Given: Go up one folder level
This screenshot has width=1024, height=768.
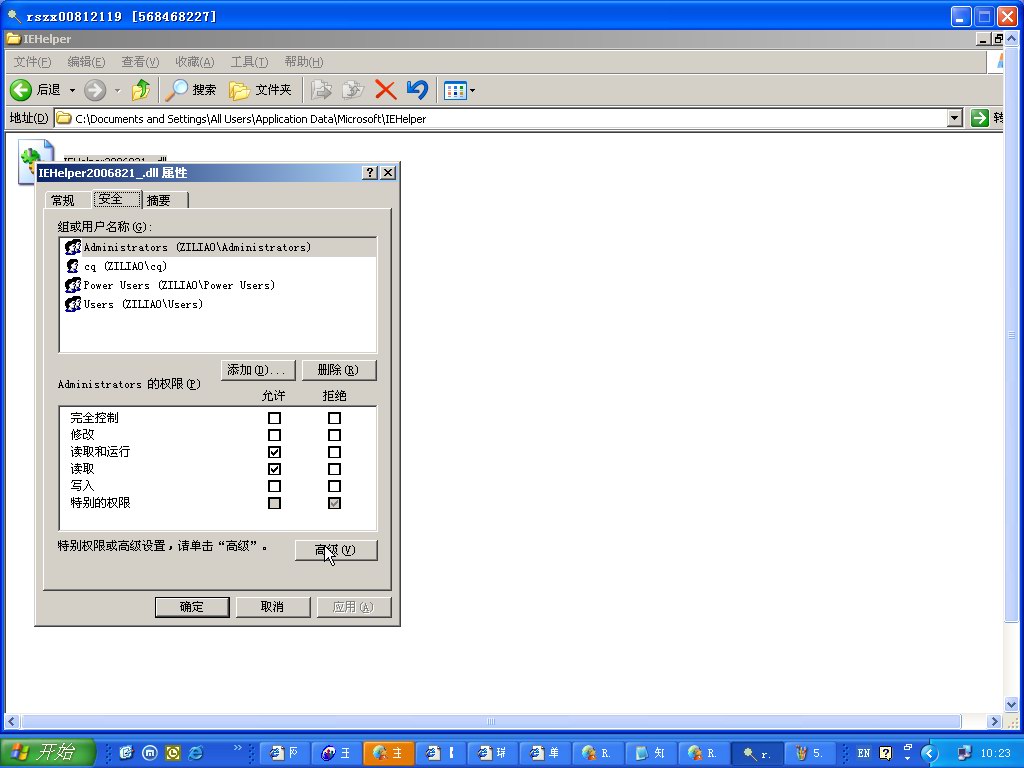Looking at the screenshot, I should [x=140, y=89].
